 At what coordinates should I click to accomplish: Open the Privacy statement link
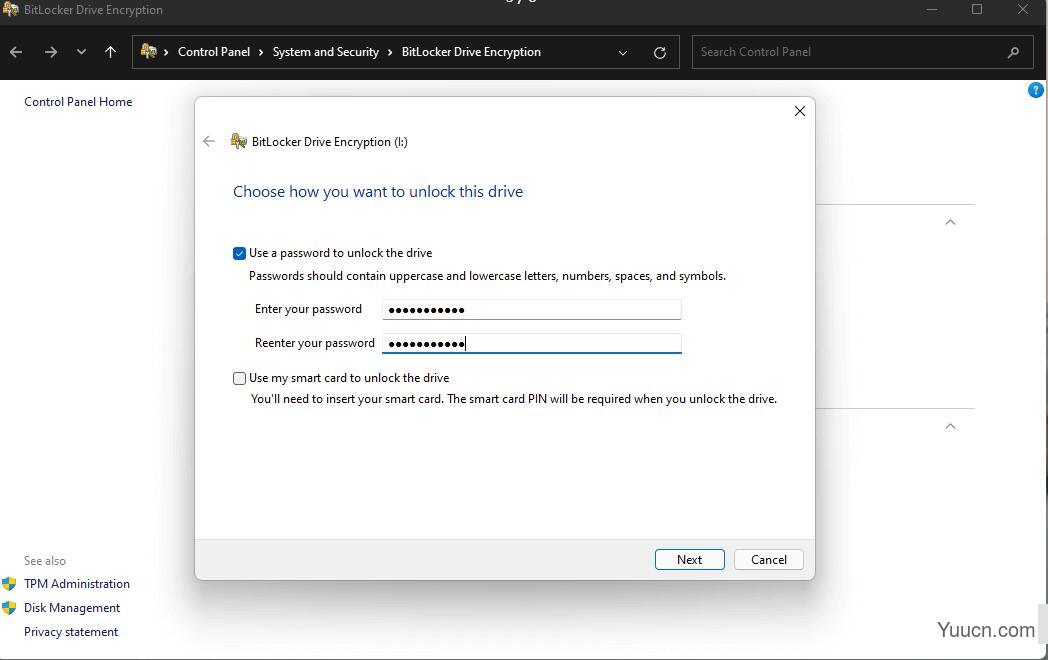[71, 632]
